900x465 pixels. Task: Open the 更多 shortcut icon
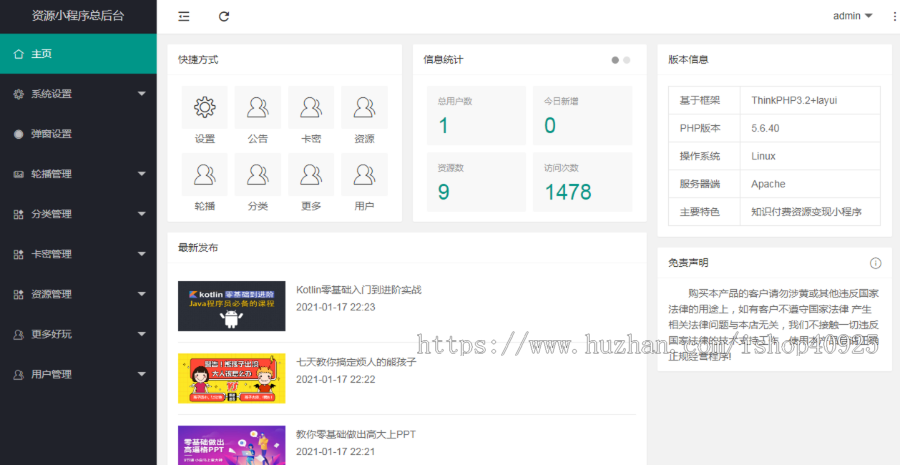point(311,175)
